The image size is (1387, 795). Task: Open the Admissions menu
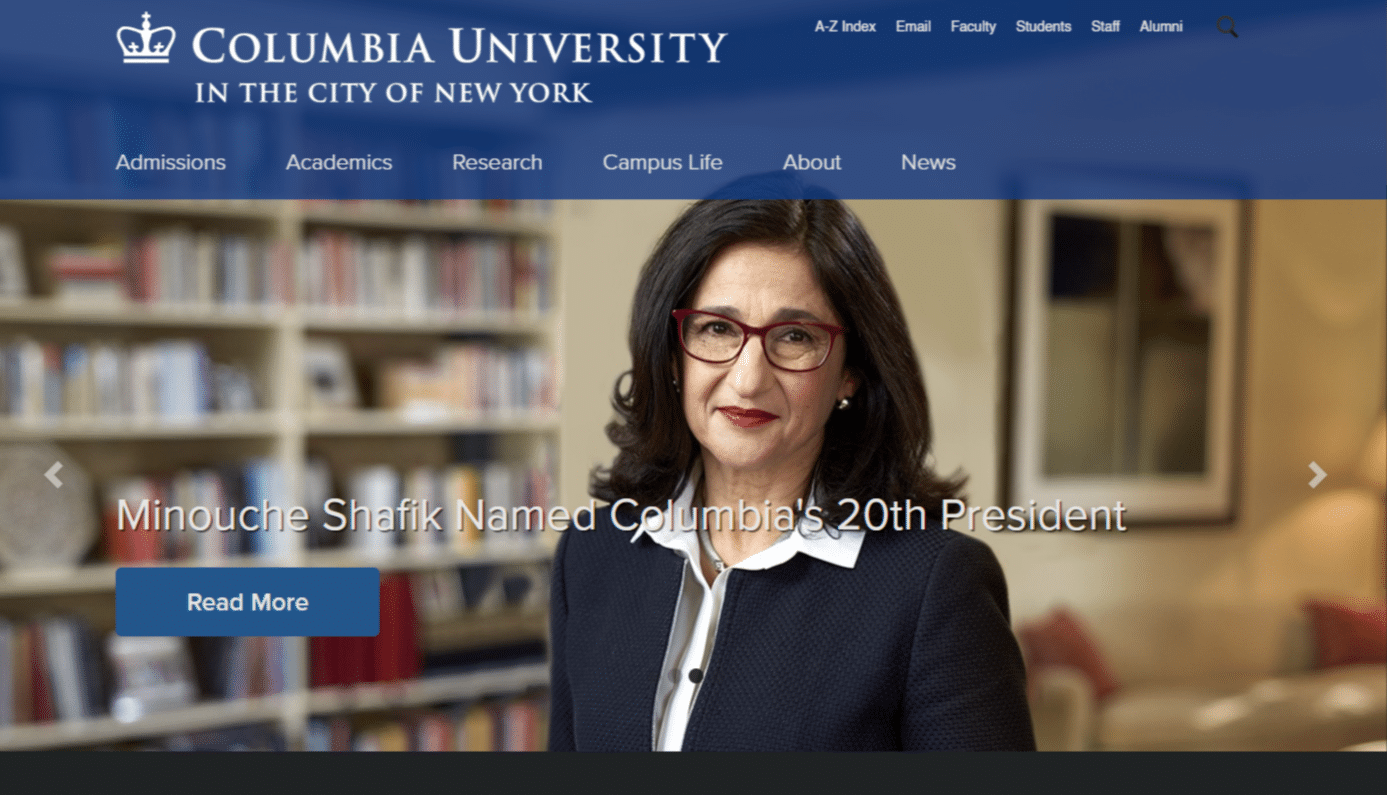point(171,162)
